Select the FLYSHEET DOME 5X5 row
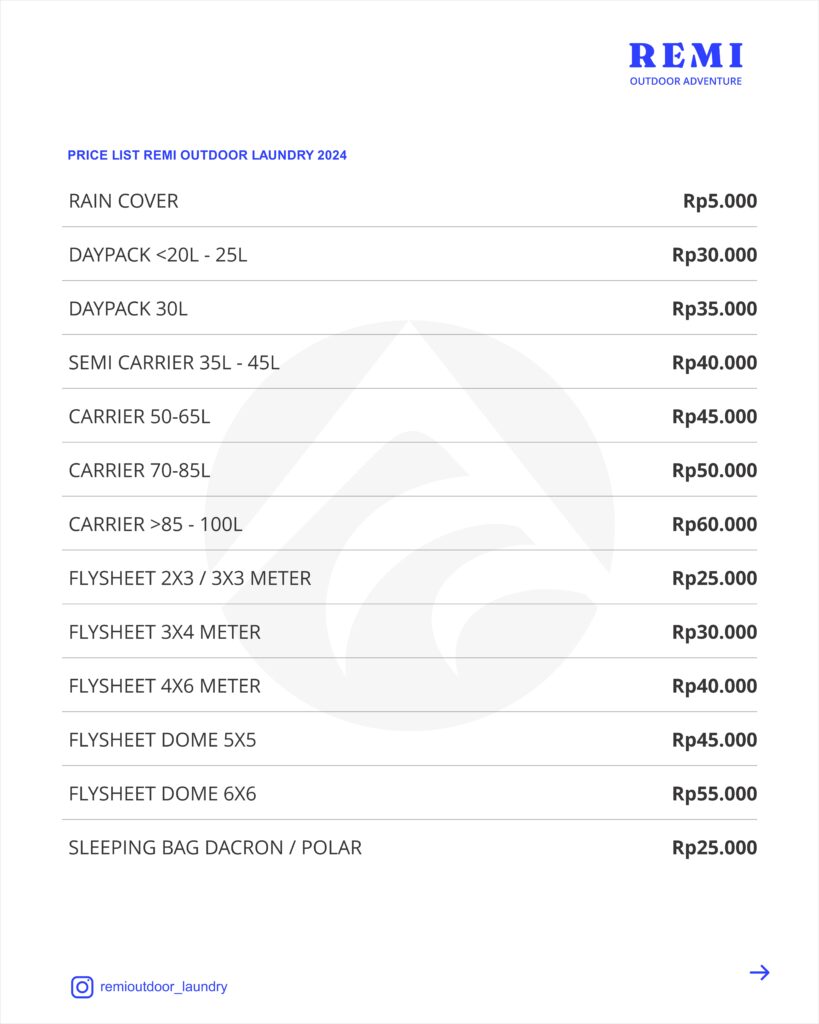Viewport: 819px width, 1024px height. point(410,739)
